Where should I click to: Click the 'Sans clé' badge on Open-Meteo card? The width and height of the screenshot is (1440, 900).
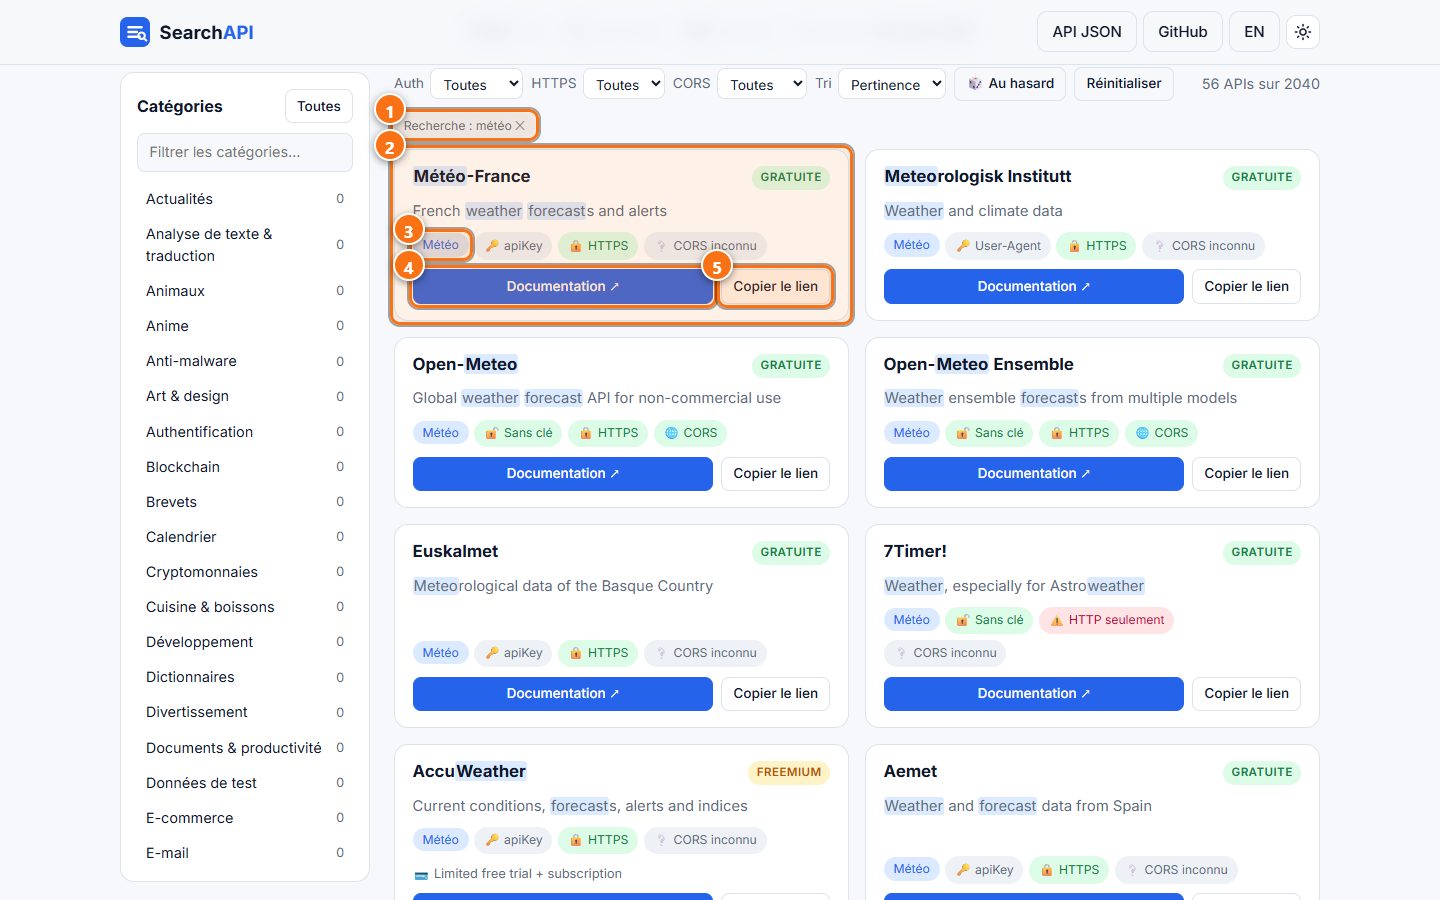coord(519,433)
